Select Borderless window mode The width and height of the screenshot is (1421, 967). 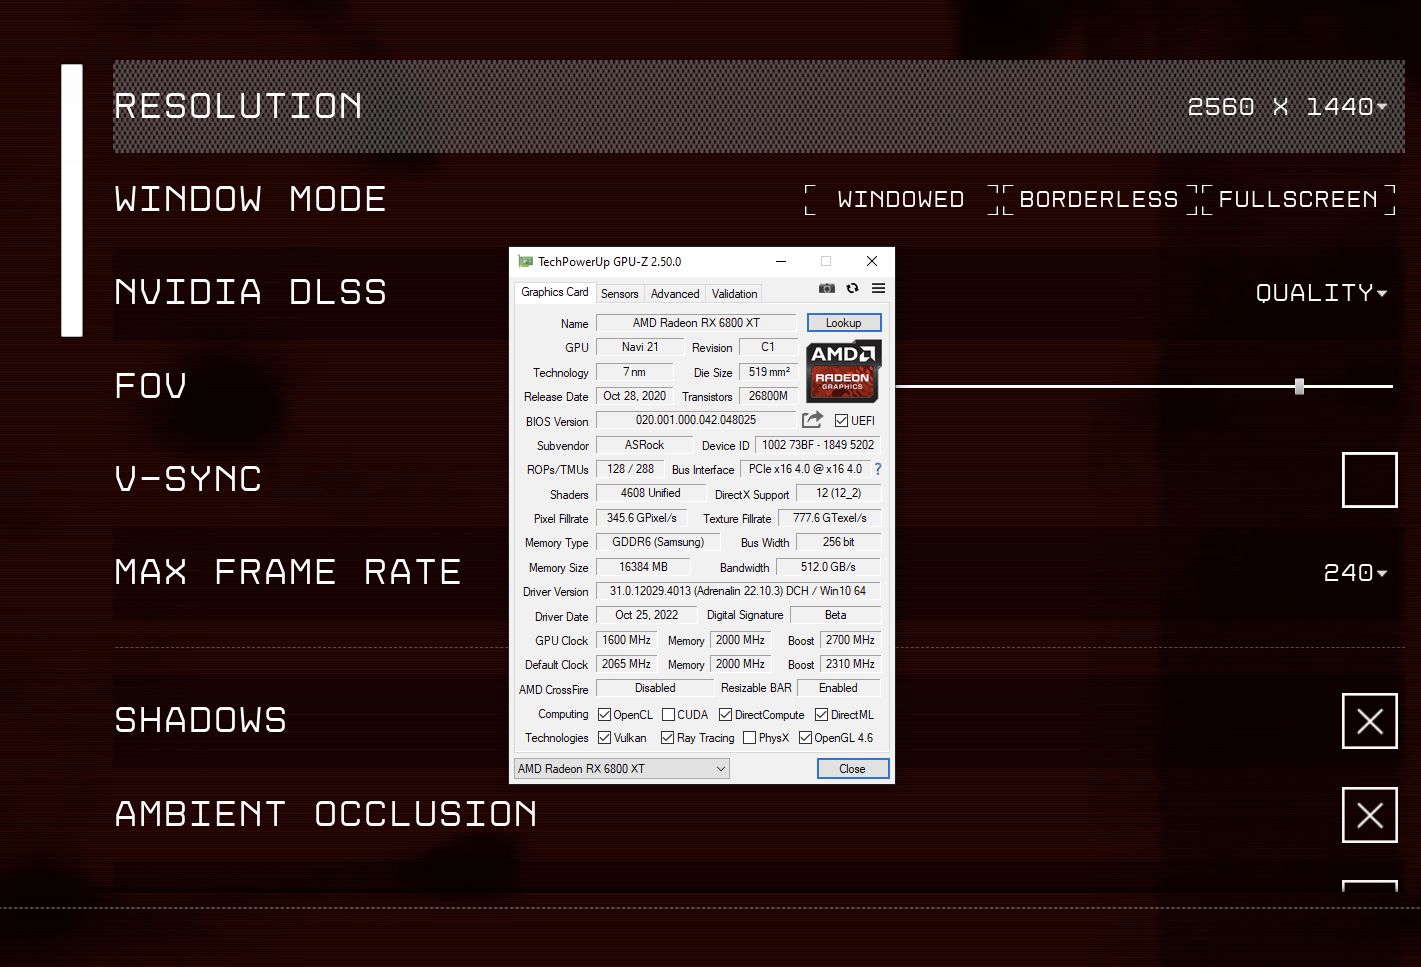click(1098, 199)
